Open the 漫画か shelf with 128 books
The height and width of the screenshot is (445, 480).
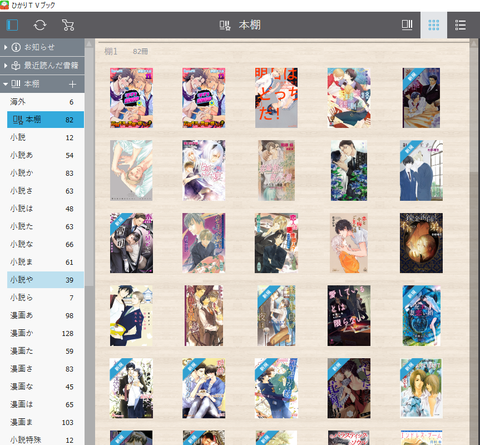click(x=42, y=333)
